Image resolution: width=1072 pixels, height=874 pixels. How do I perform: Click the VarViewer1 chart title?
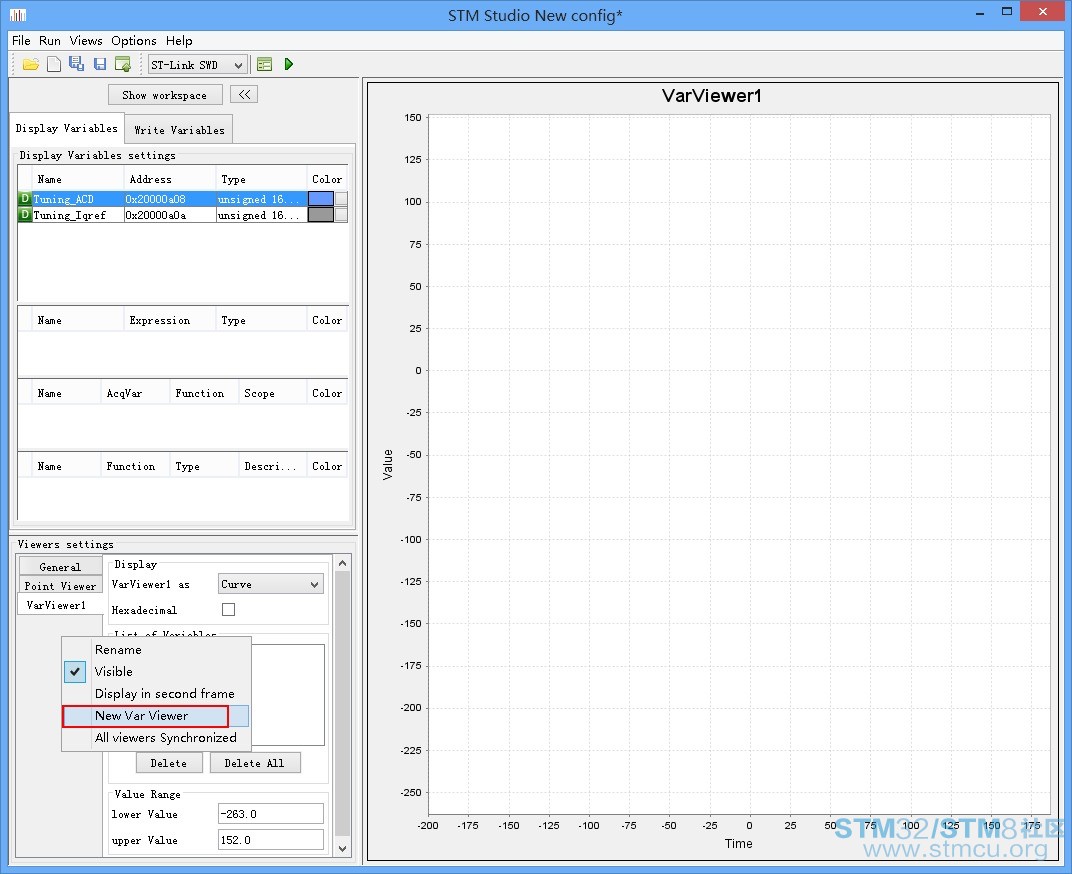711,96
